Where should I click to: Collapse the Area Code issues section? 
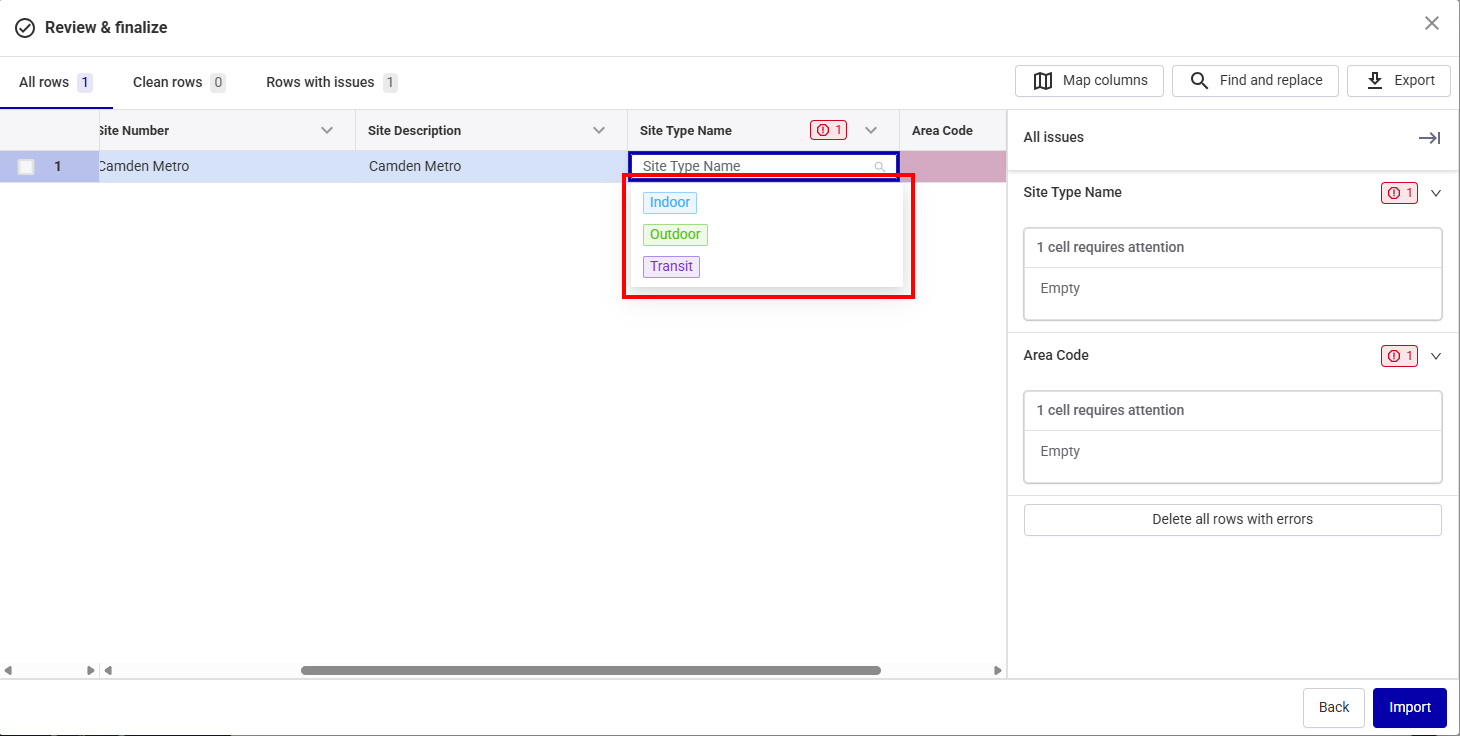(x=1436, y=356)
